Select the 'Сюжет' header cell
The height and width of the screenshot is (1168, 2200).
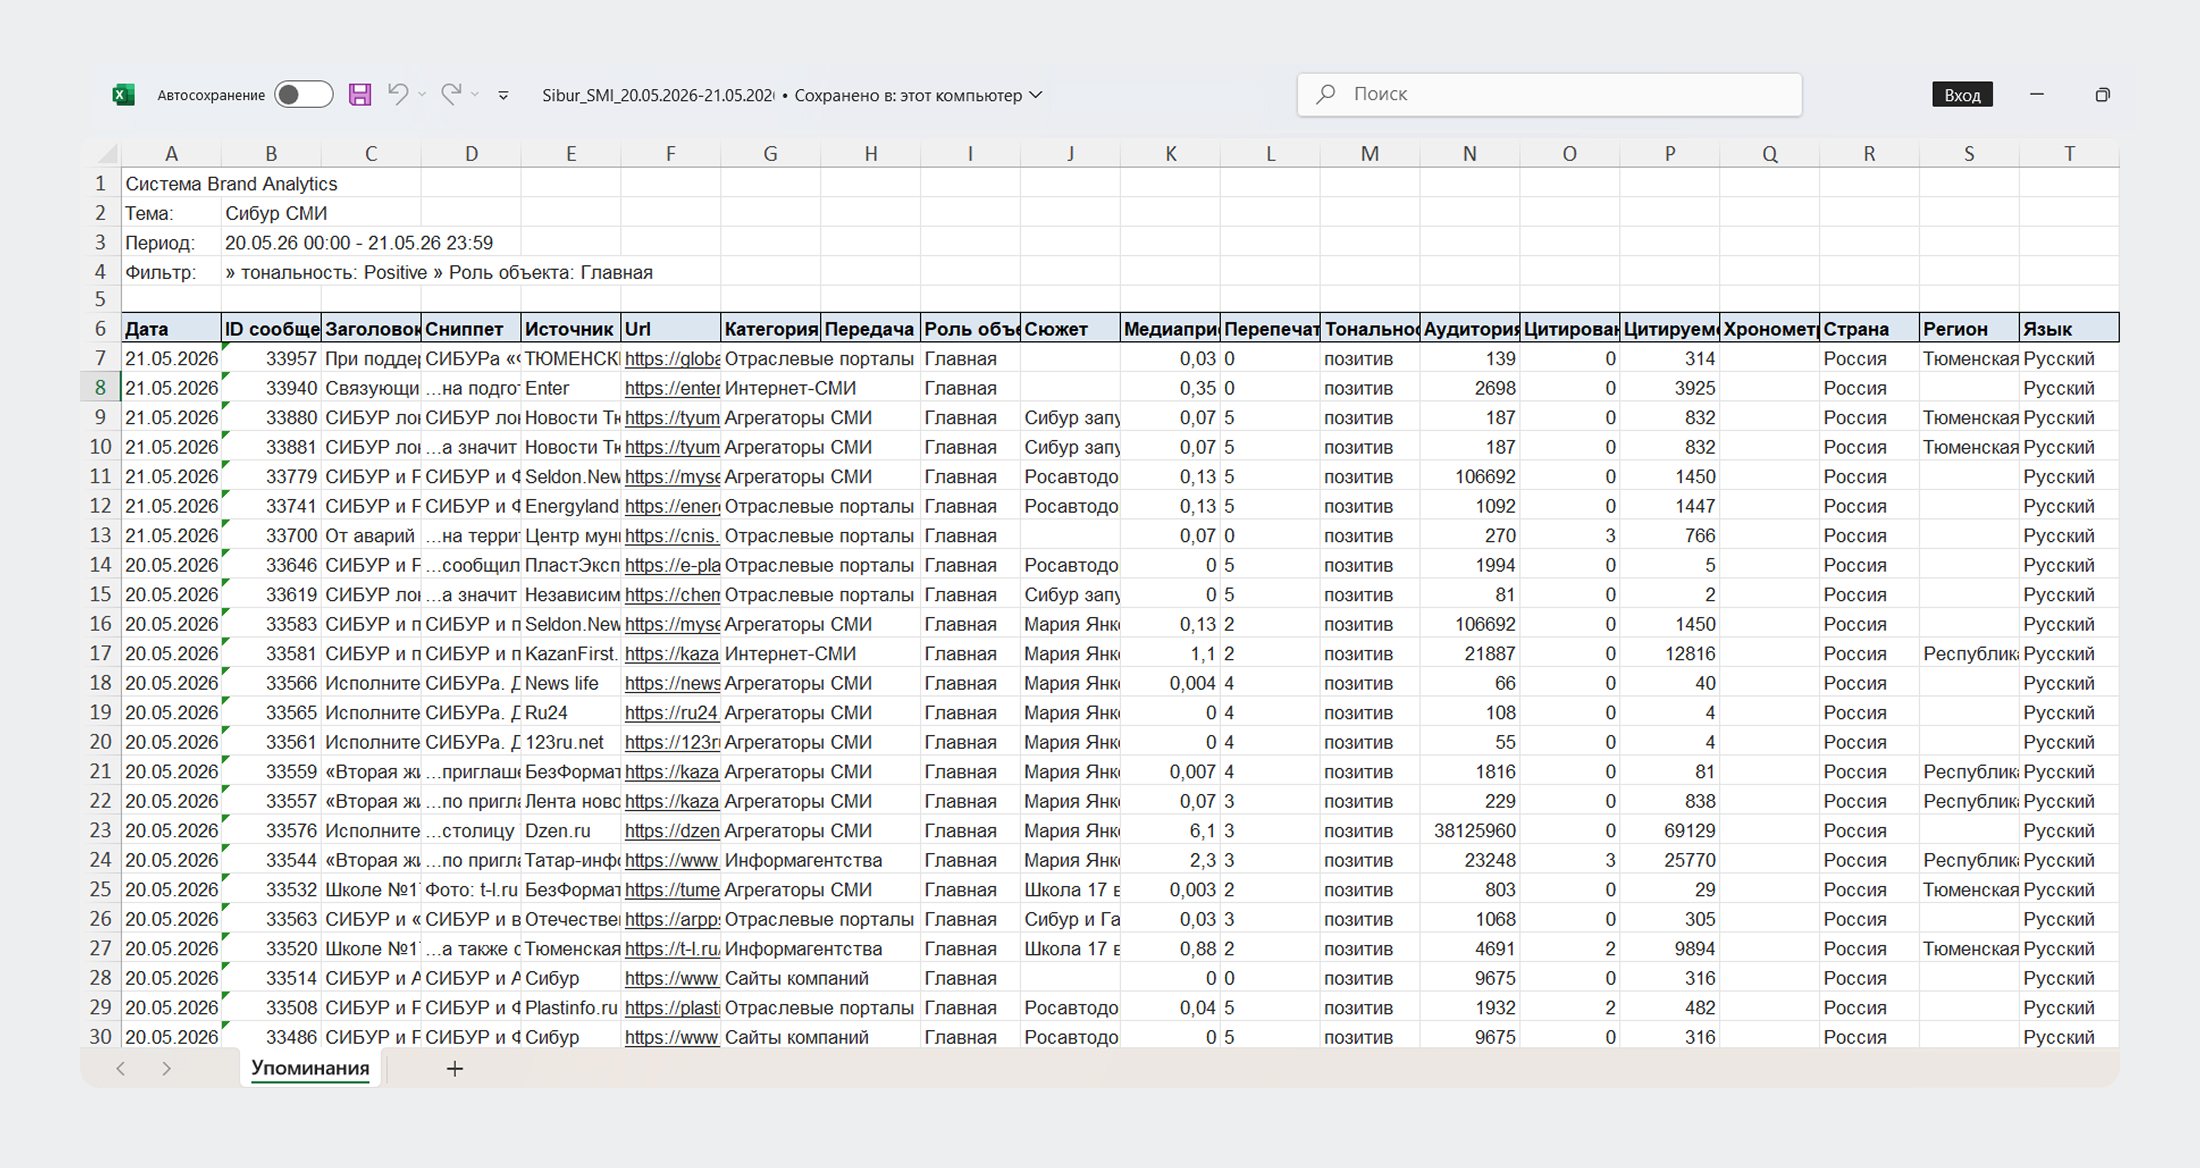(1070, 329)
